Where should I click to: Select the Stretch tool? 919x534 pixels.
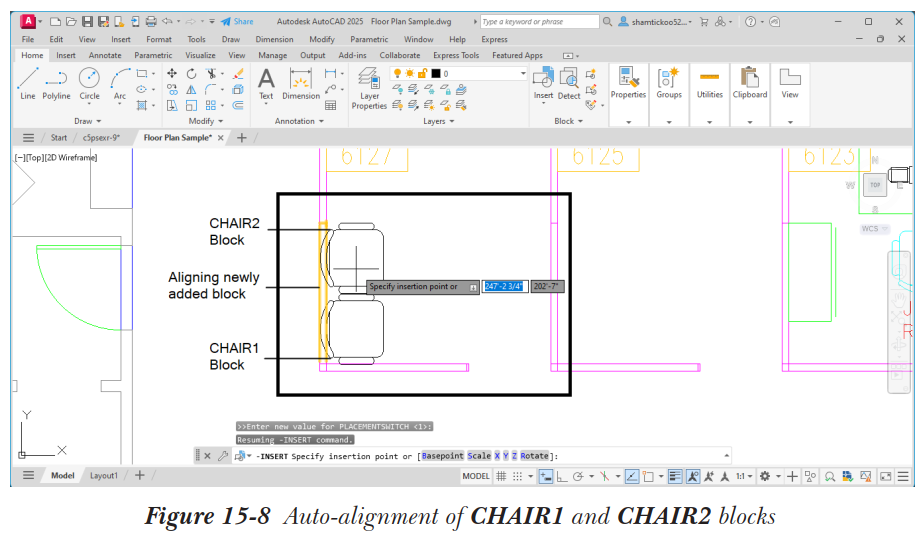[172, 106]
